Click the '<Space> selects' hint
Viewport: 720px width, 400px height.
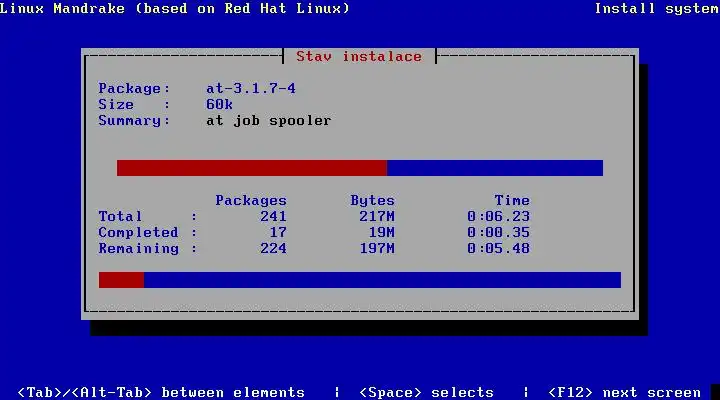point(427,392)
